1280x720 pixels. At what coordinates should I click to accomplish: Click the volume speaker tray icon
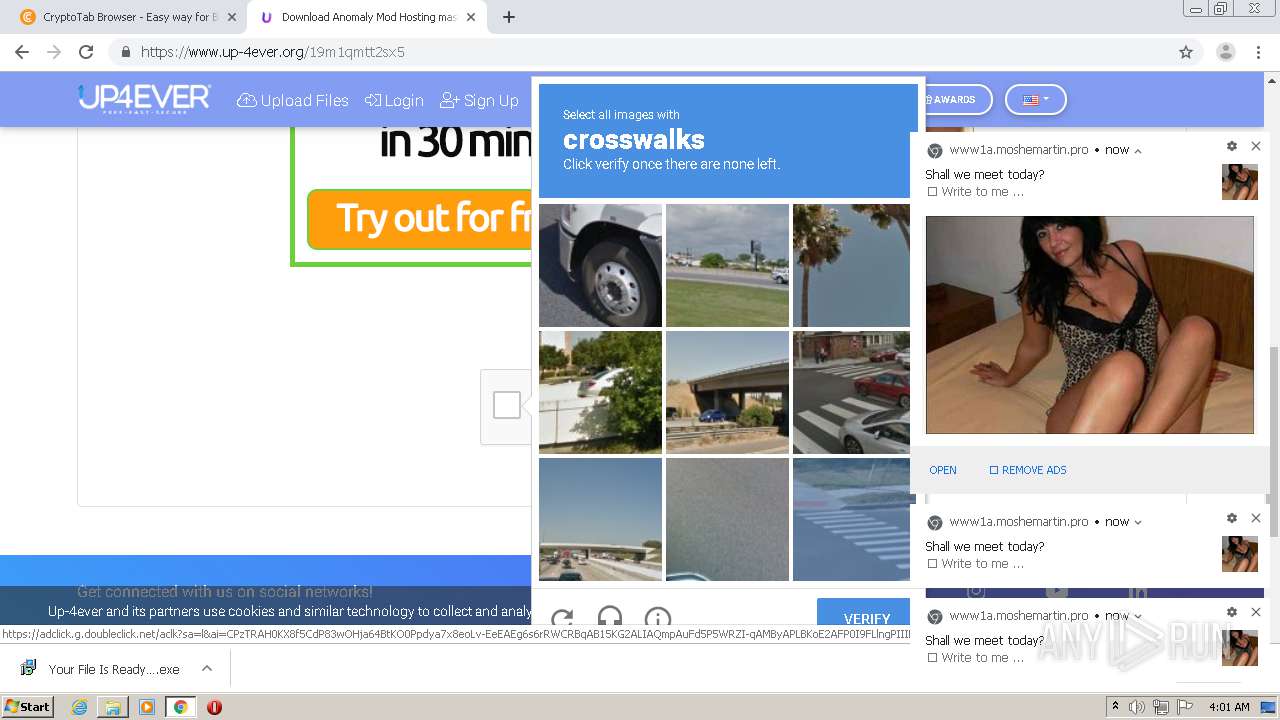(x=1137, y=707)
